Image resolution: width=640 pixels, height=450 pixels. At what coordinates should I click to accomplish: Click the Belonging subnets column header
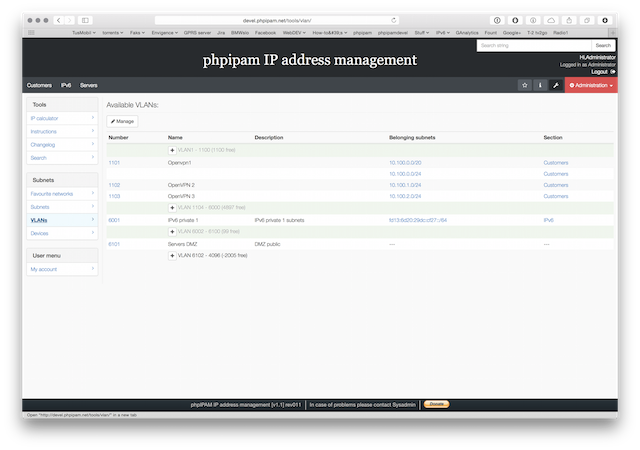click(412, 138)
